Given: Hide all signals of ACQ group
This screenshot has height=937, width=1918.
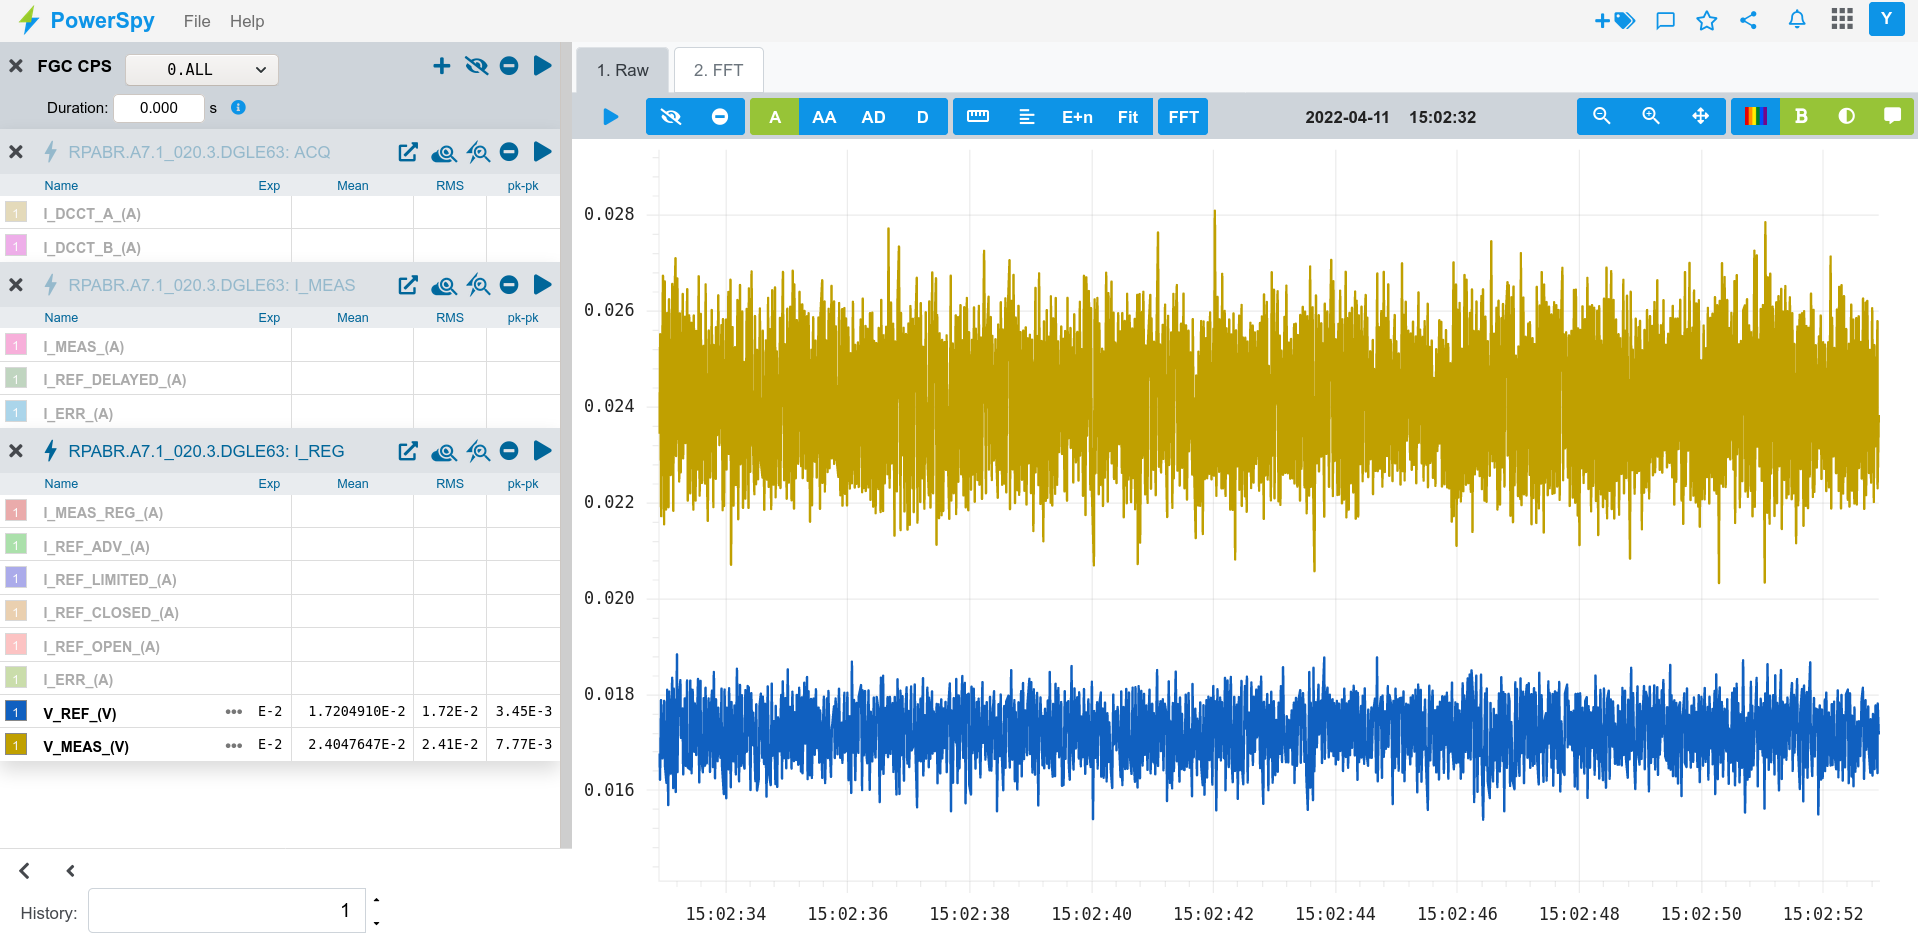Looking at the screenshot, I should (x=478, y=152).
